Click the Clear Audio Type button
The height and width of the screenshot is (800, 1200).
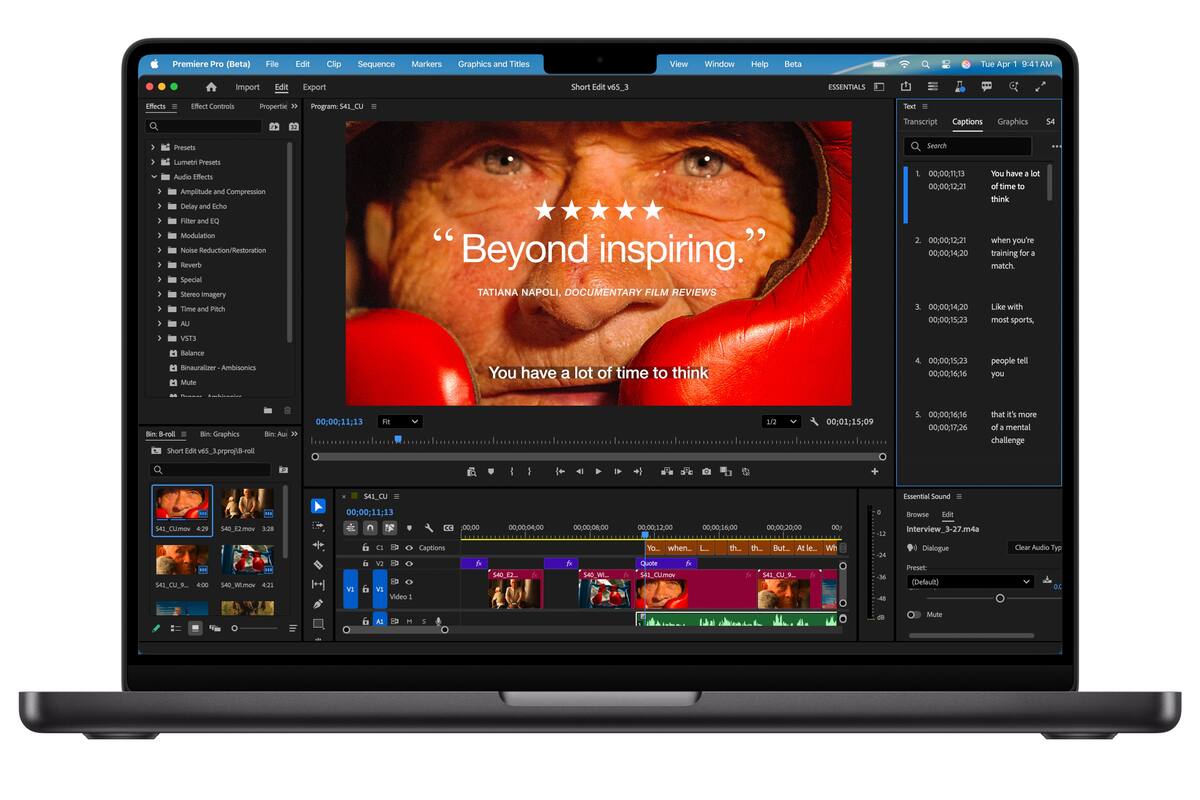1035,548
